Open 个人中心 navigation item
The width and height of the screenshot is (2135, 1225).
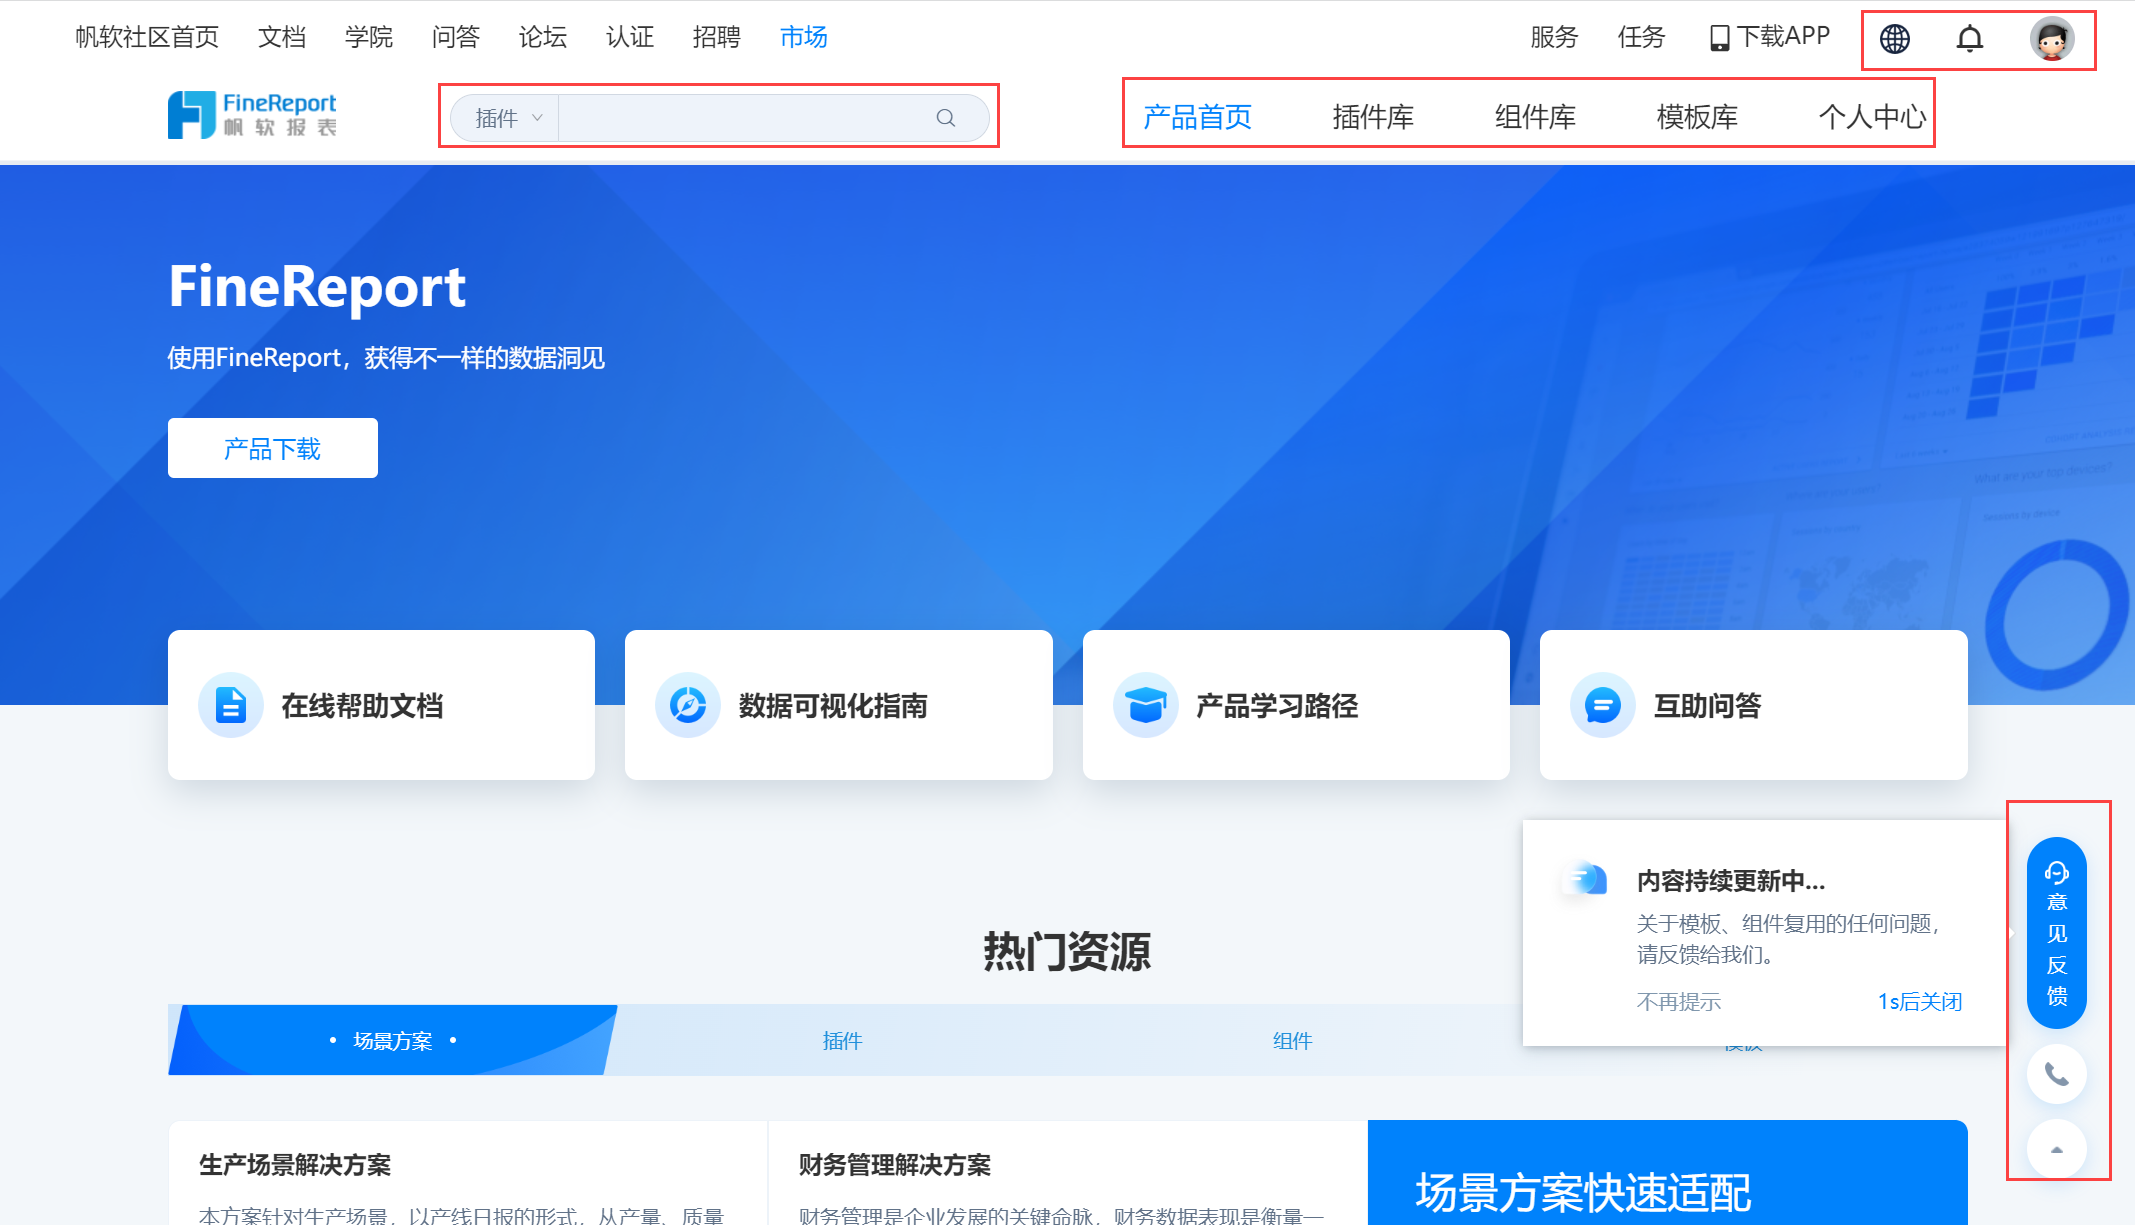click(1871, 117)
